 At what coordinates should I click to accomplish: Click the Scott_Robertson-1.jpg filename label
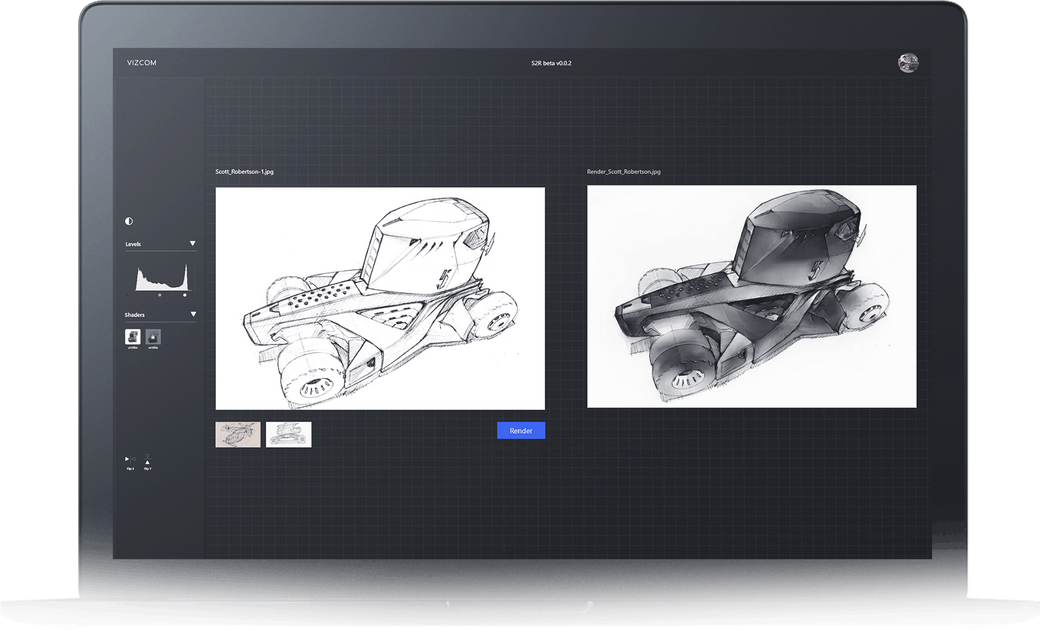click(x=246, y=171)
